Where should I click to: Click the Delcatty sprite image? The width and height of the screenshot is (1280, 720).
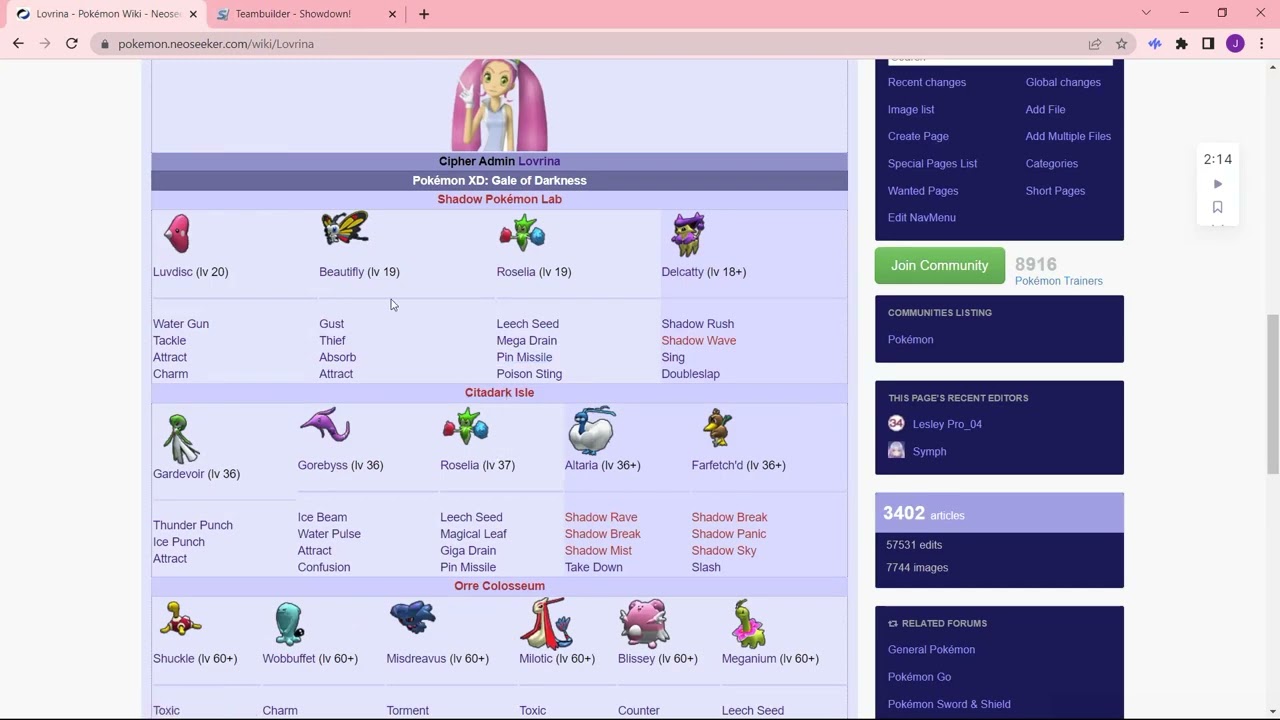(x=688, y=234)
